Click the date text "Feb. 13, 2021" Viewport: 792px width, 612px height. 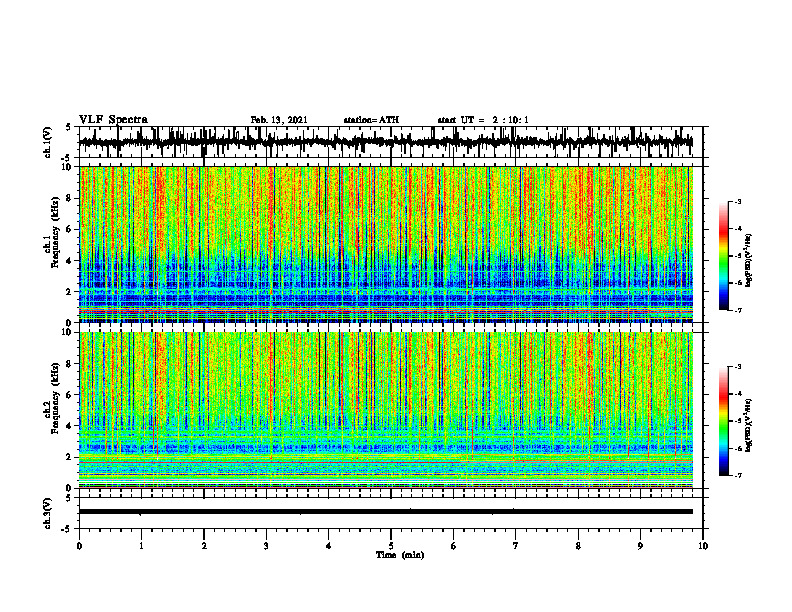(x=279, y=120)
